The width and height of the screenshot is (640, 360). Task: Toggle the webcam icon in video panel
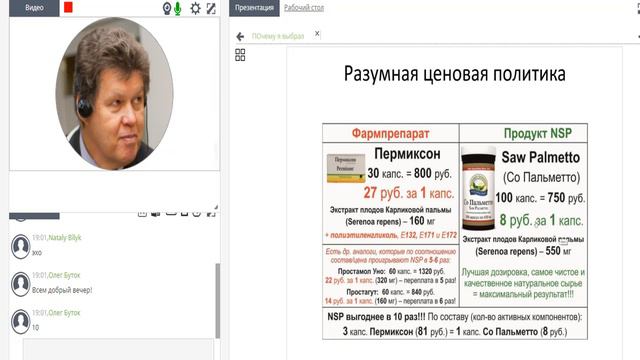click(x=167, y=9)
